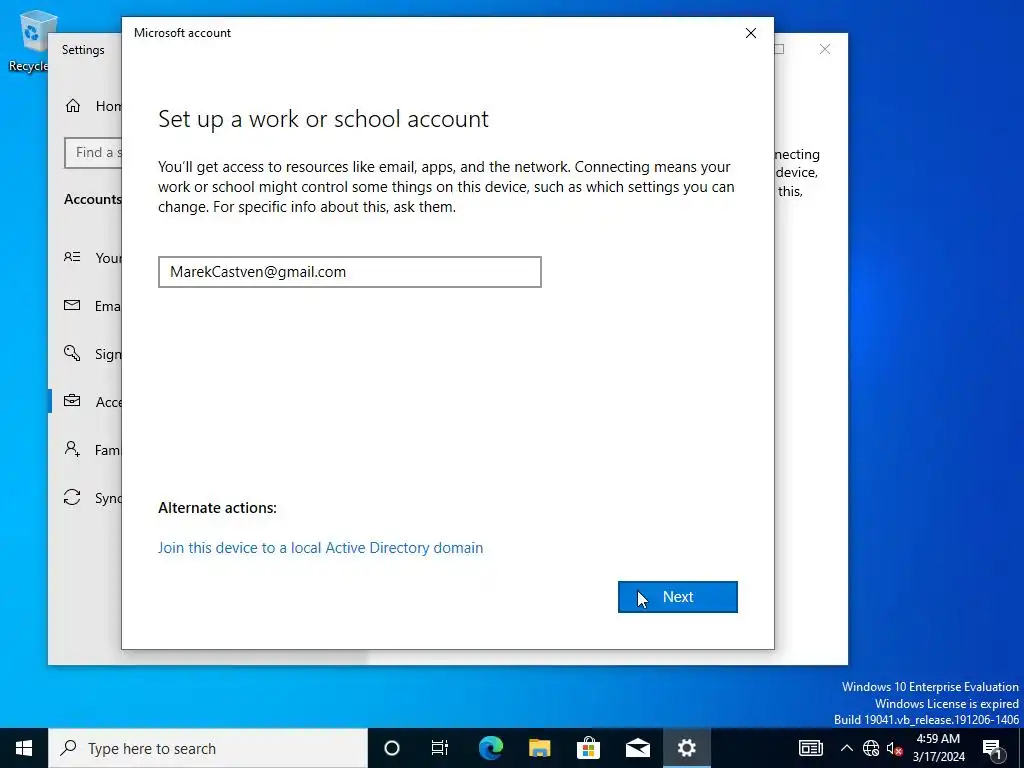The height and width of the screenshot is (768, 1024).
Task: Open the notification Action Center icon
Action: (992, 748)
